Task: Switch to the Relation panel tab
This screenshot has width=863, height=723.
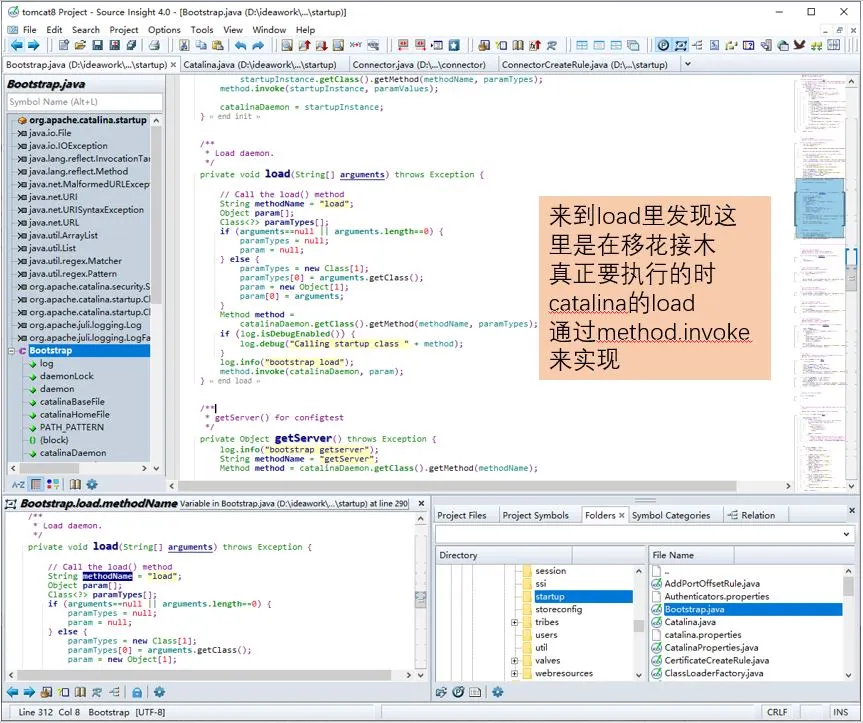Action: coord(751,516)
